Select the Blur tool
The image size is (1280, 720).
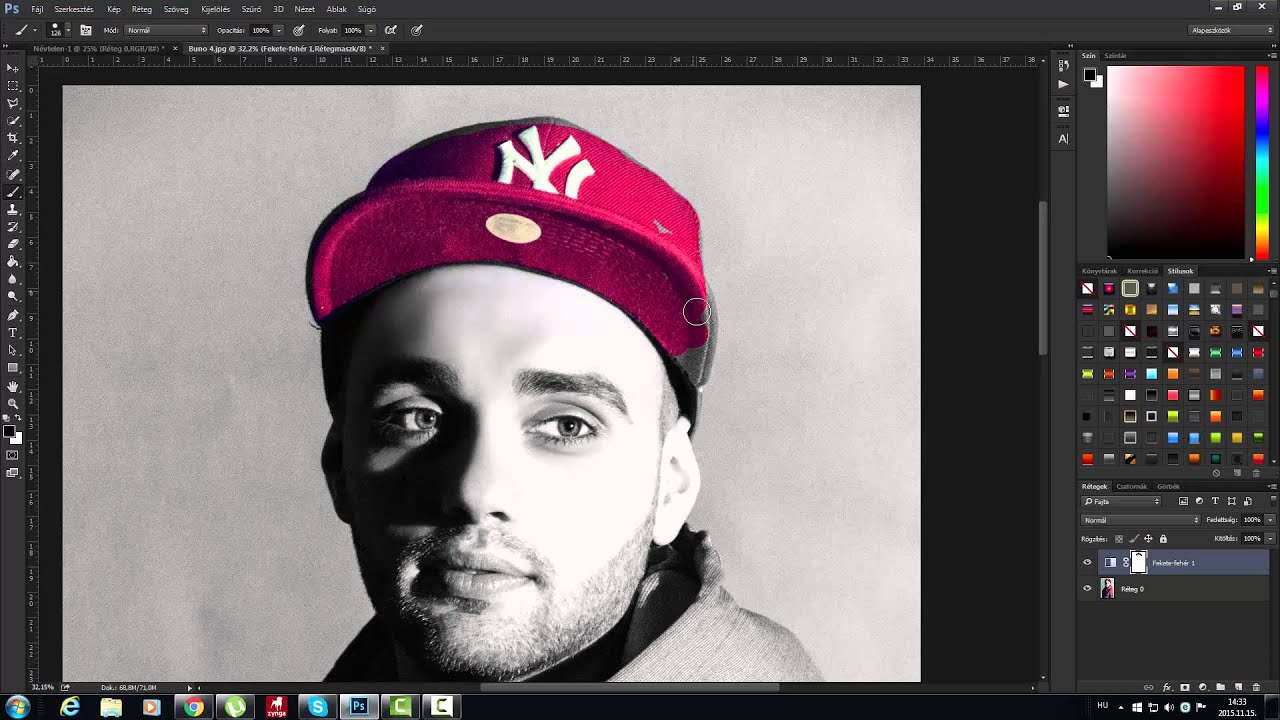pyautogui.click(x=13, y=279)
